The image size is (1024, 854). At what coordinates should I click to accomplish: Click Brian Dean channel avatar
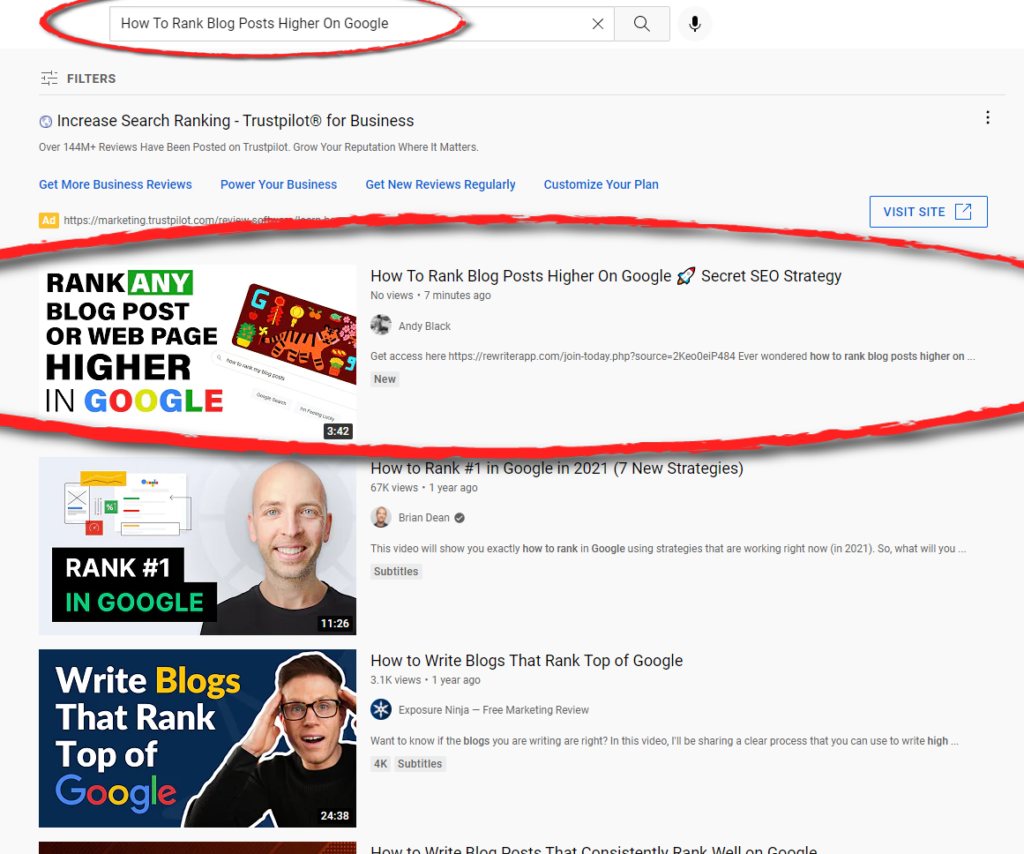point(381,517)
